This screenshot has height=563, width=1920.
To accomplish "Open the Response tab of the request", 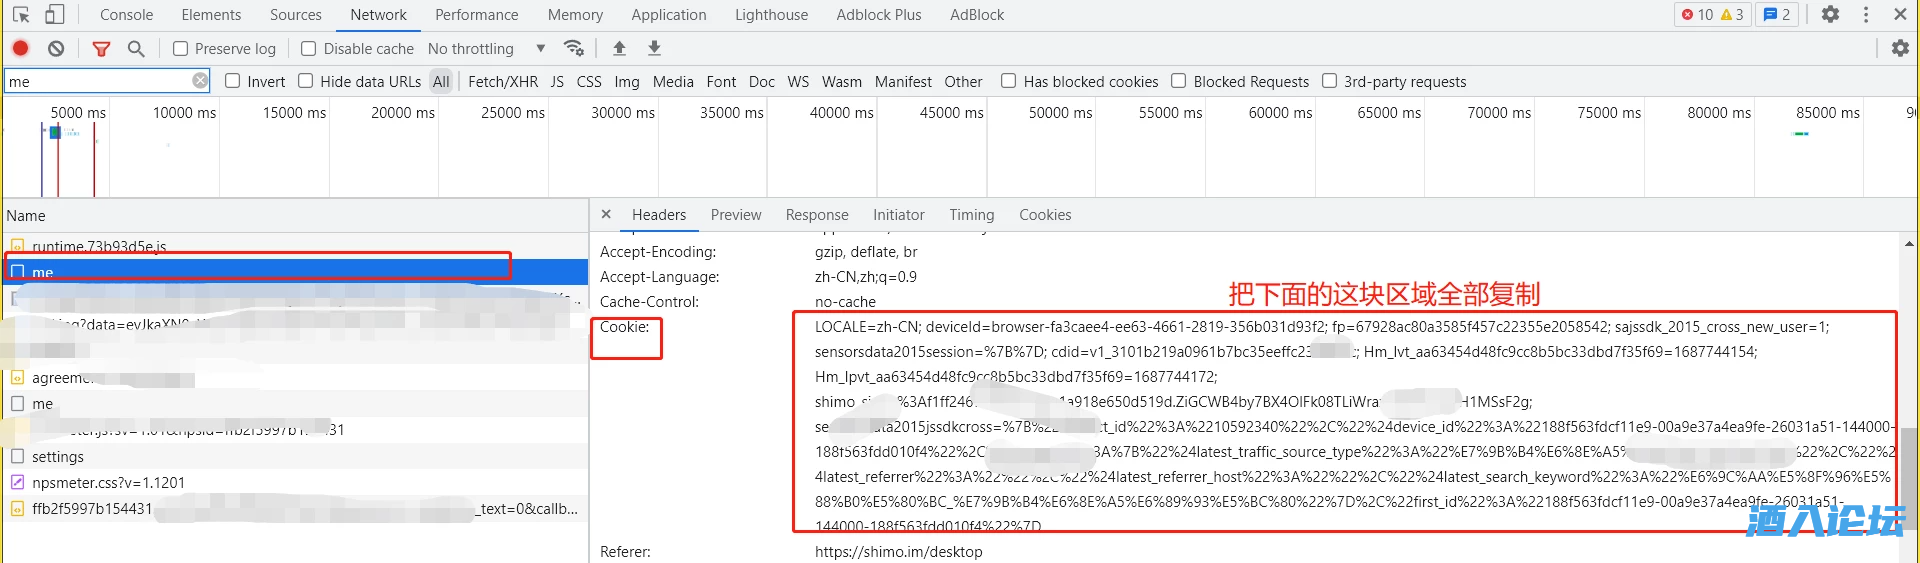I will [816, 215].
